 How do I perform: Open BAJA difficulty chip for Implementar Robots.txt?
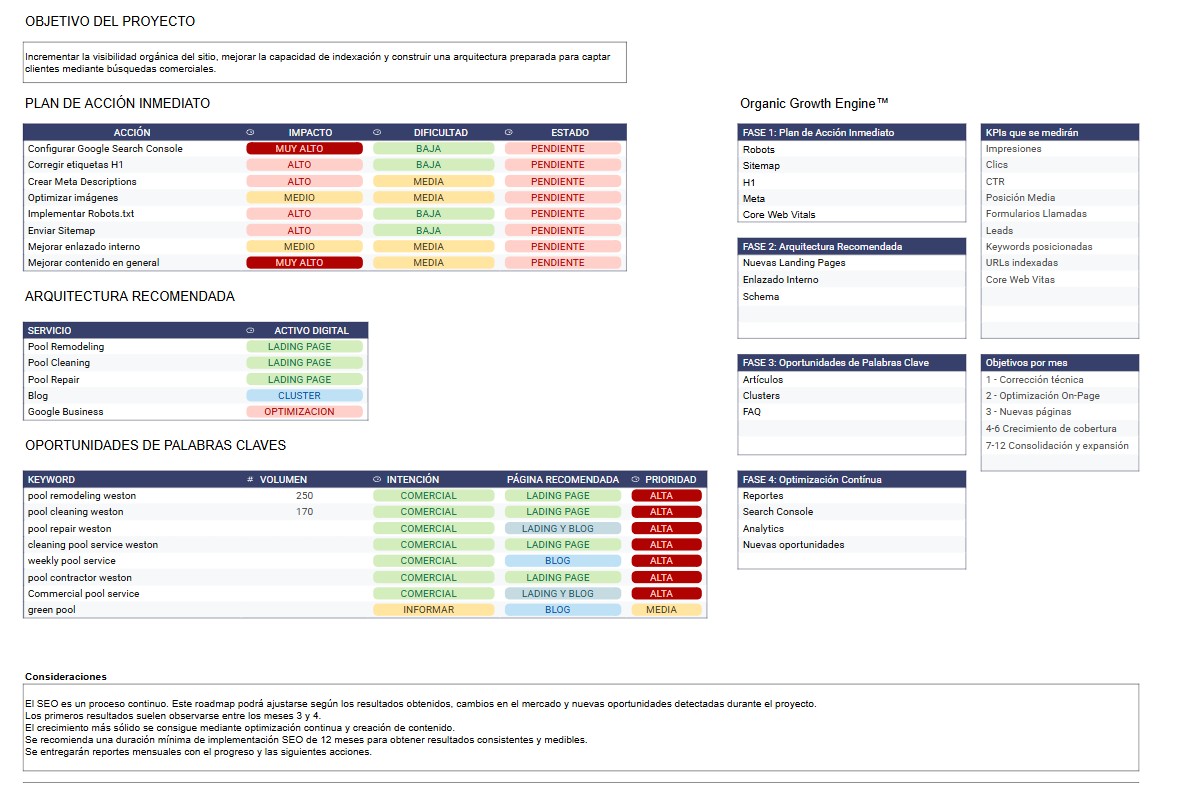point(434,214)
